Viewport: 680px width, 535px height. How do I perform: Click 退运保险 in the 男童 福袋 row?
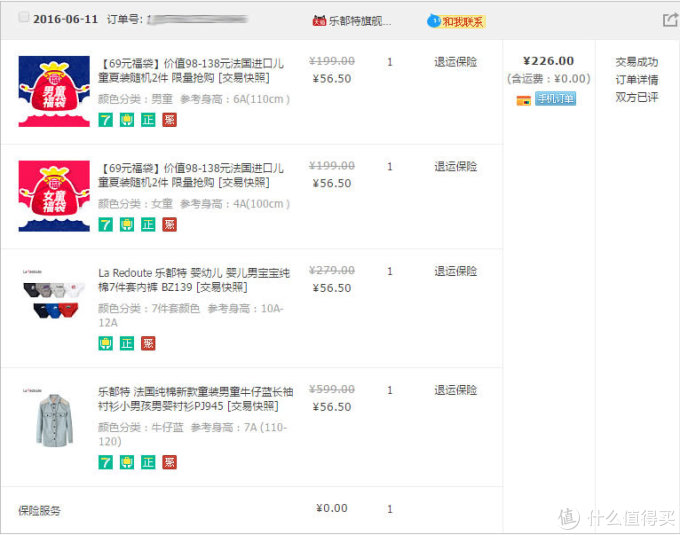coord(456,62)
